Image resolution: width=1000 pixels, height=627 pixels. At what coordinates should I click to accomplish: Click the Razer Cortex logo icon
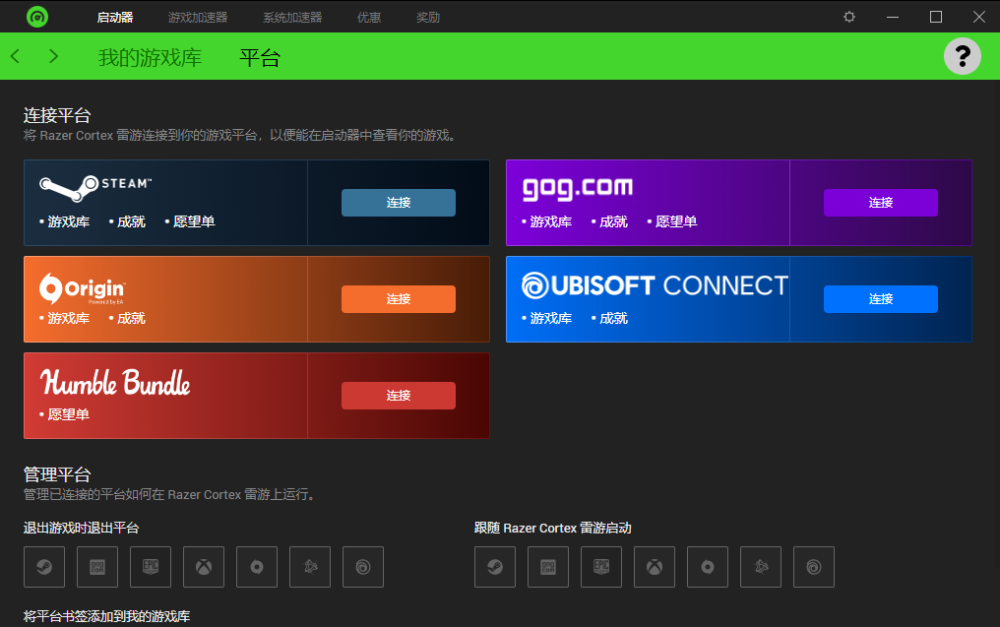tap(37, 17)
